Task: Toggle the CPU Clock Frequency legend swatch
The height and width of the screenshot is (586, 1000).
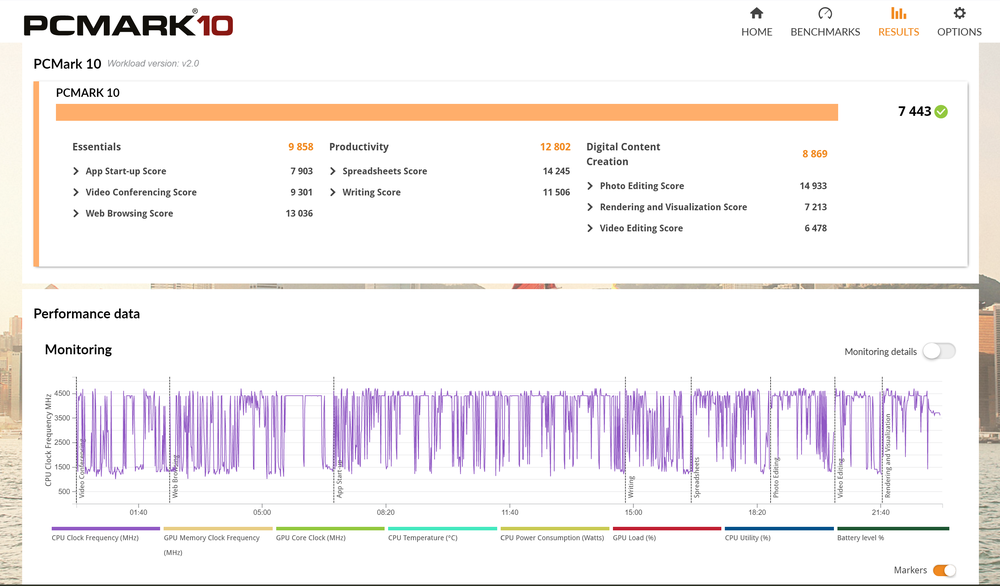Action: pyautogui.click(x=106, y=529)
